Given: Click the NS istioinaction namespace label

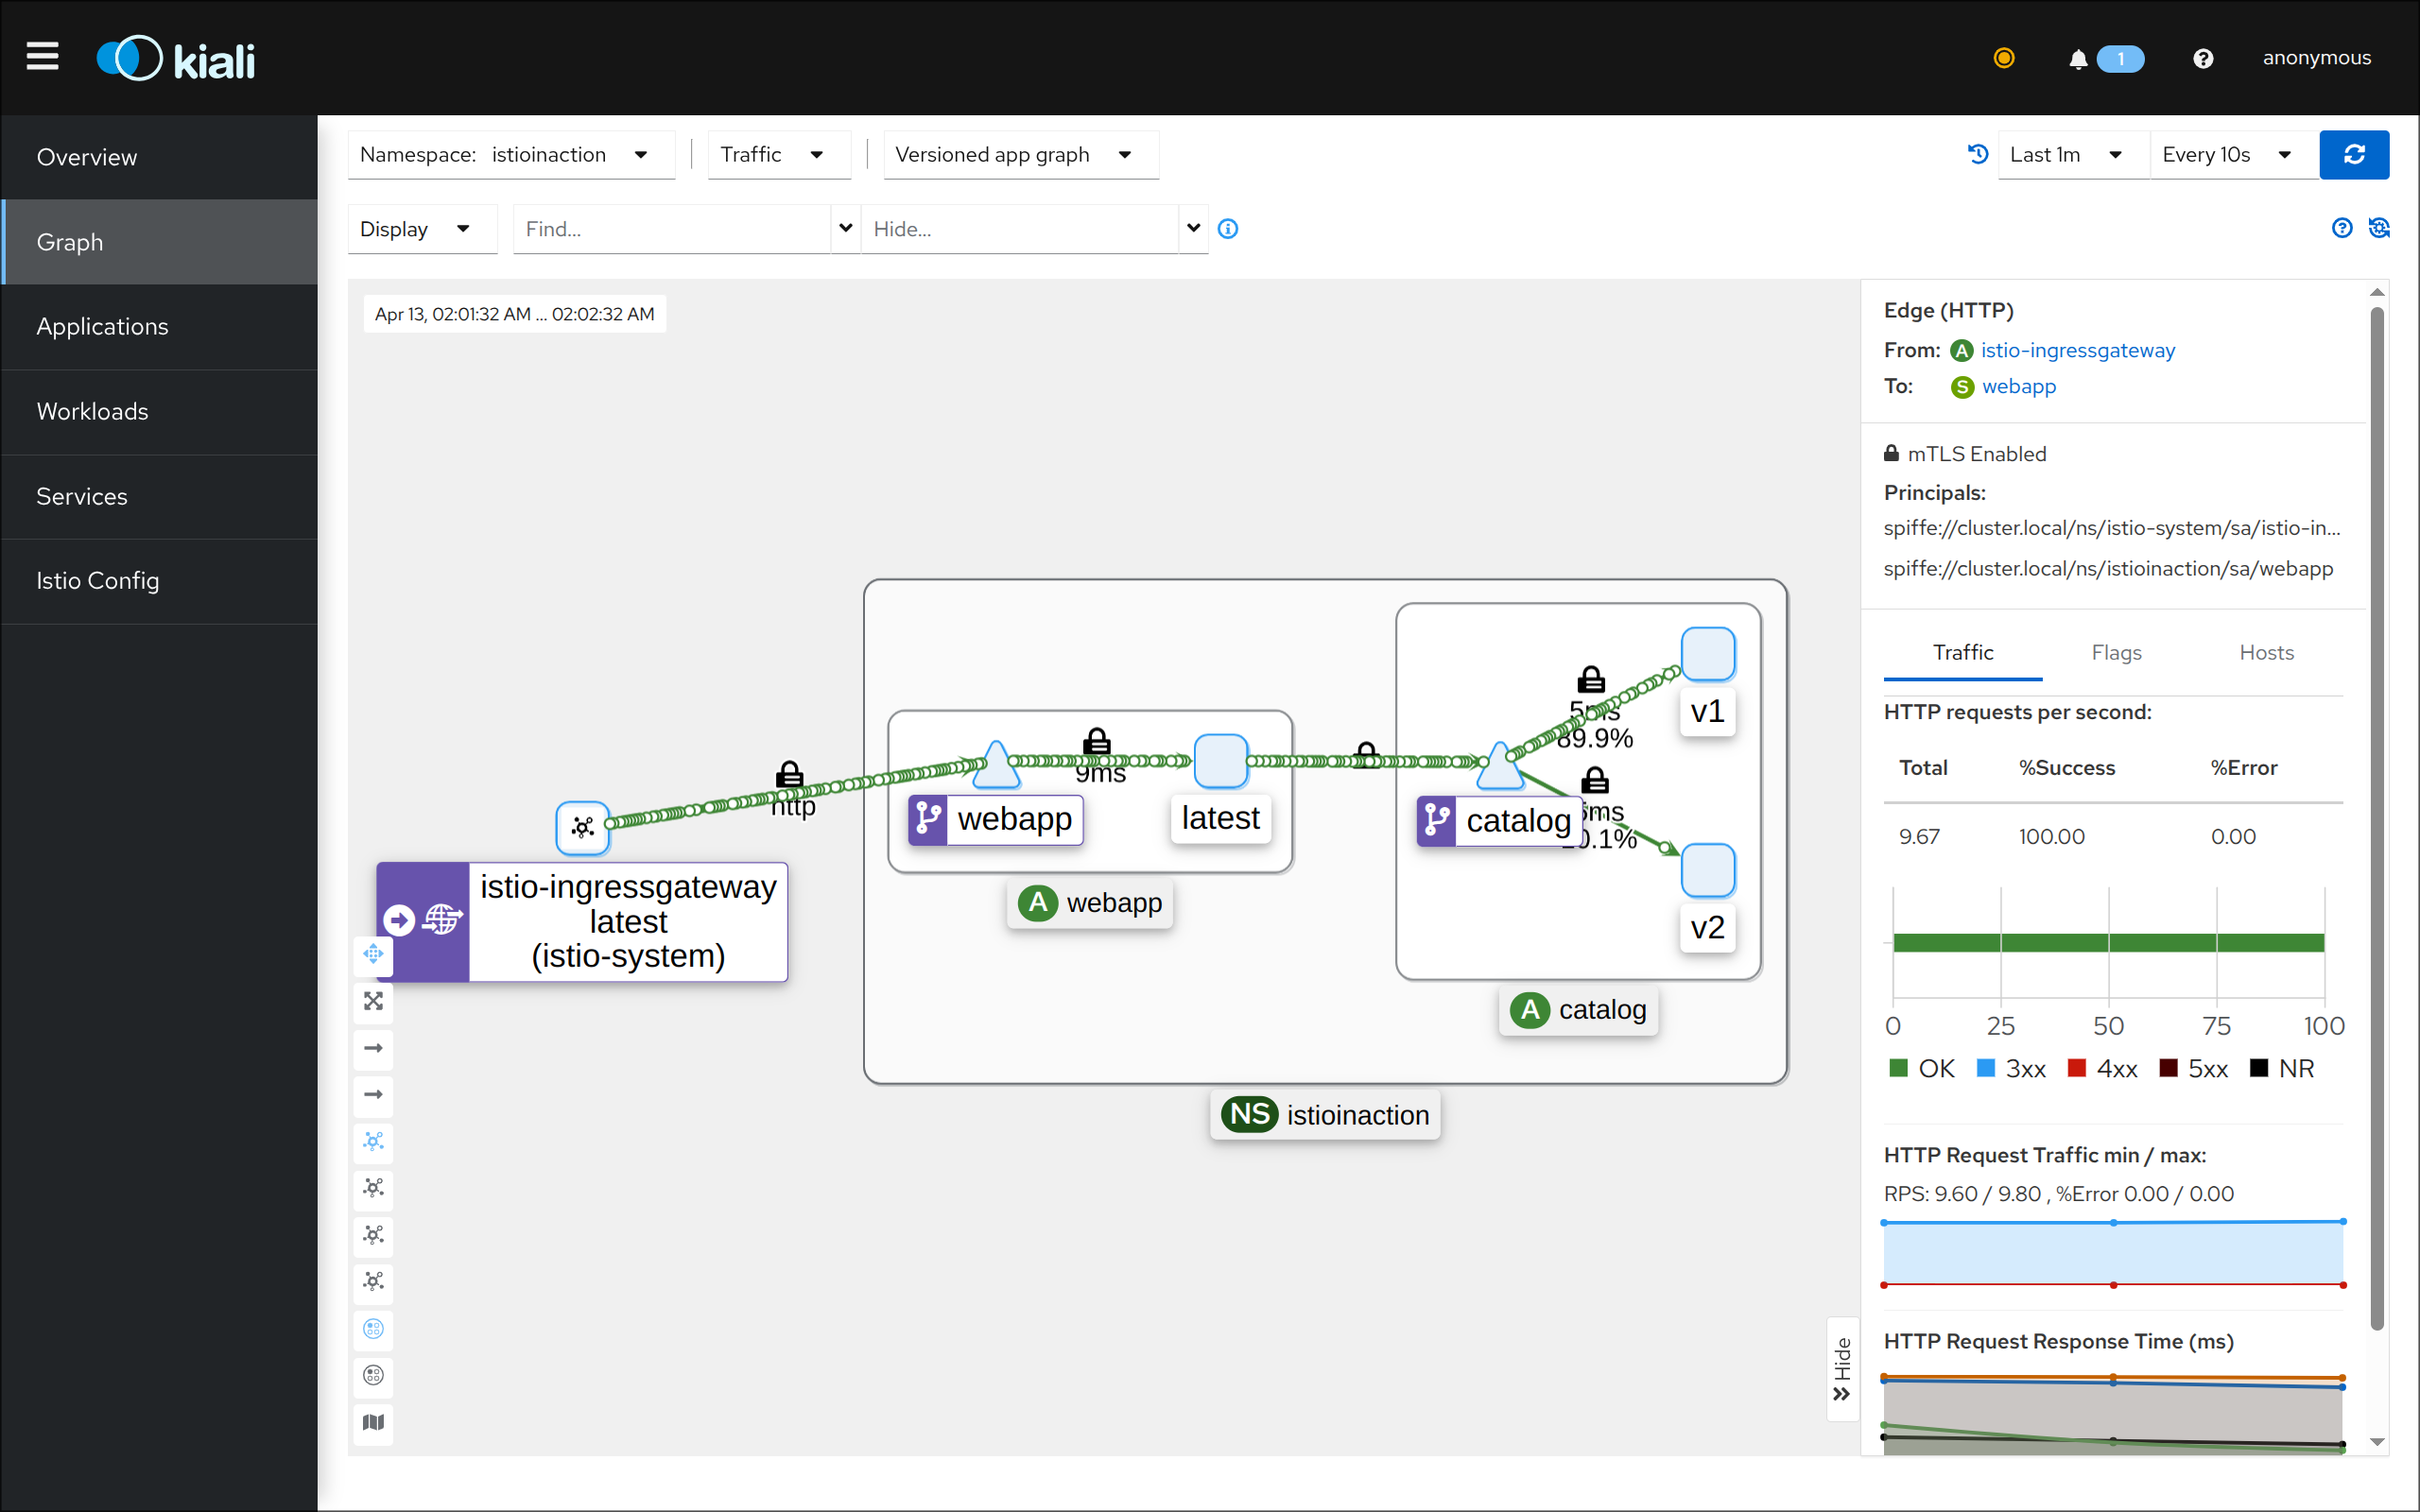Looking at the screenshot, I should [1325, 1114].
